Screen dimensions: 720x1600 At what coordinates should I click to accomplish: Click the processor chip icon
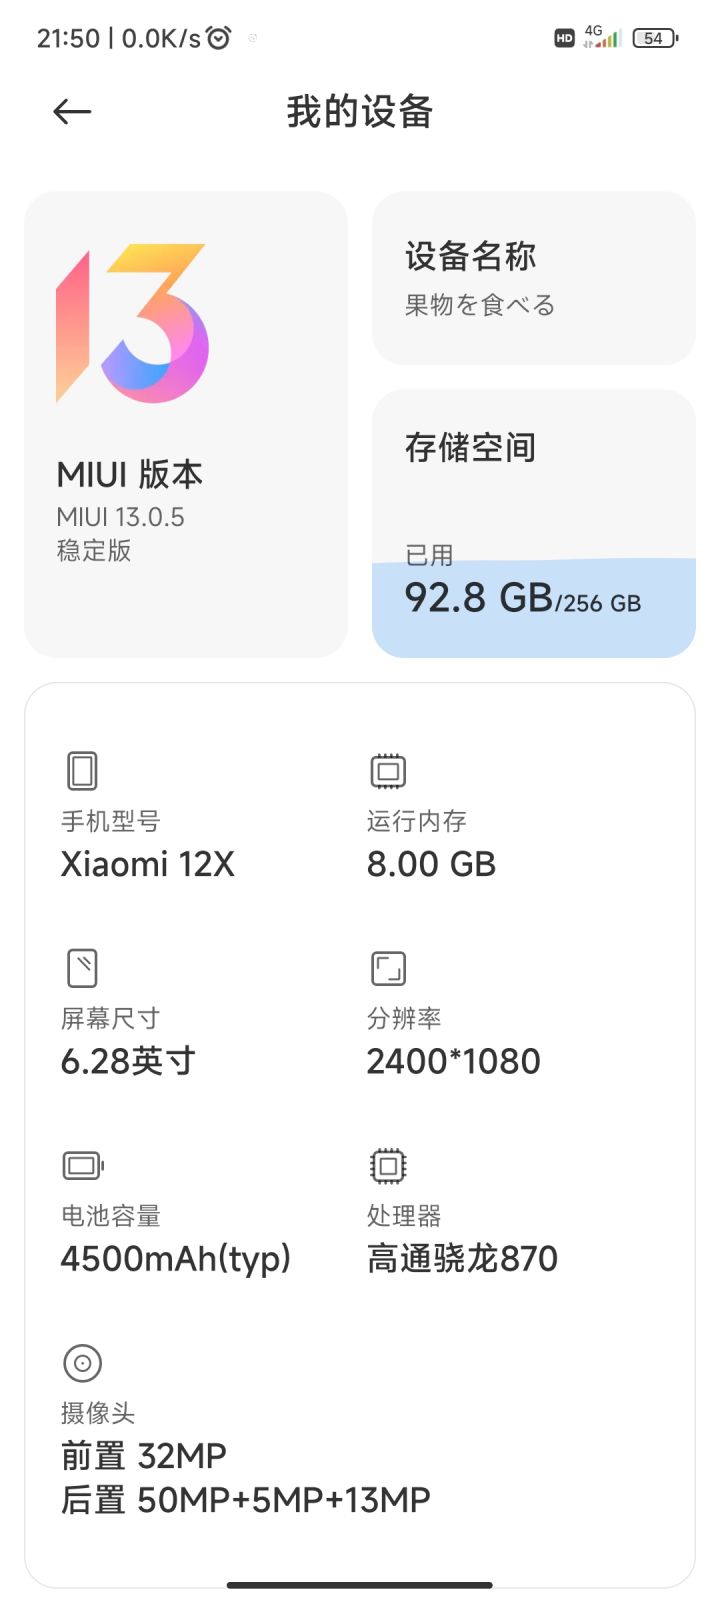click(388, 1165)
